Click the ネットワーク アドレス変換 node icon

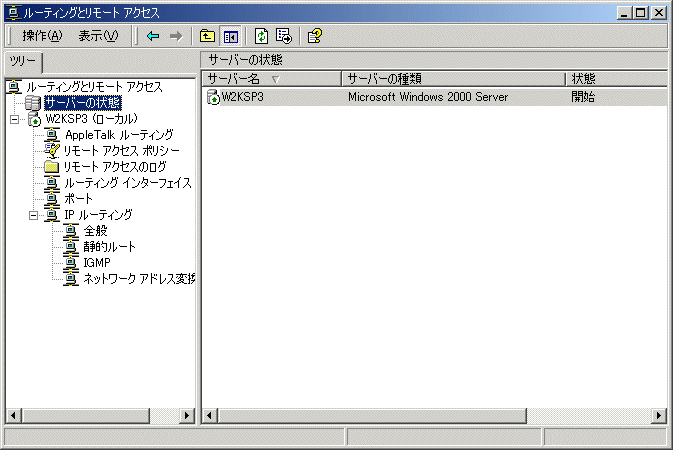click(x=71, y=279)
